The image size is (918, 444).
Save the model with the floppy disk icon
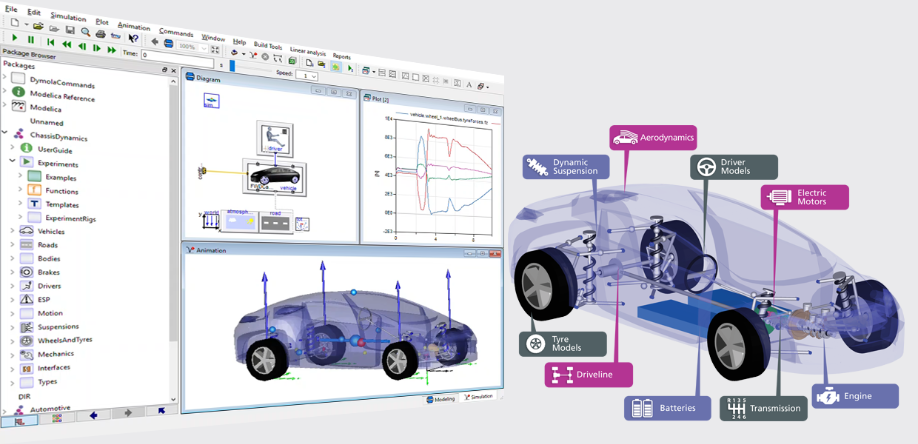[70, 30]
